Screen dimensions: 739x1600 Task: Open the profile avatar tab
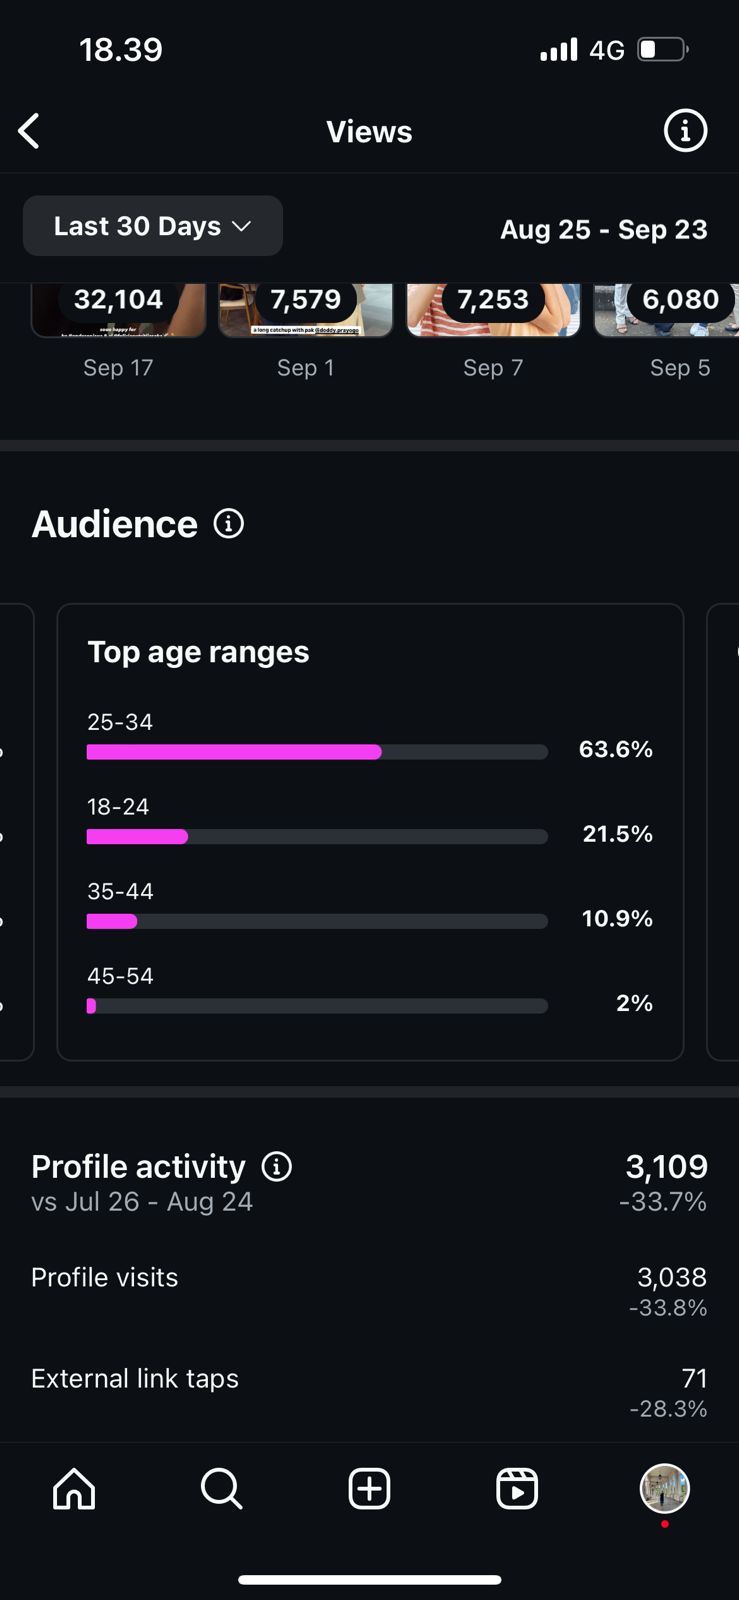[664, 1488]
